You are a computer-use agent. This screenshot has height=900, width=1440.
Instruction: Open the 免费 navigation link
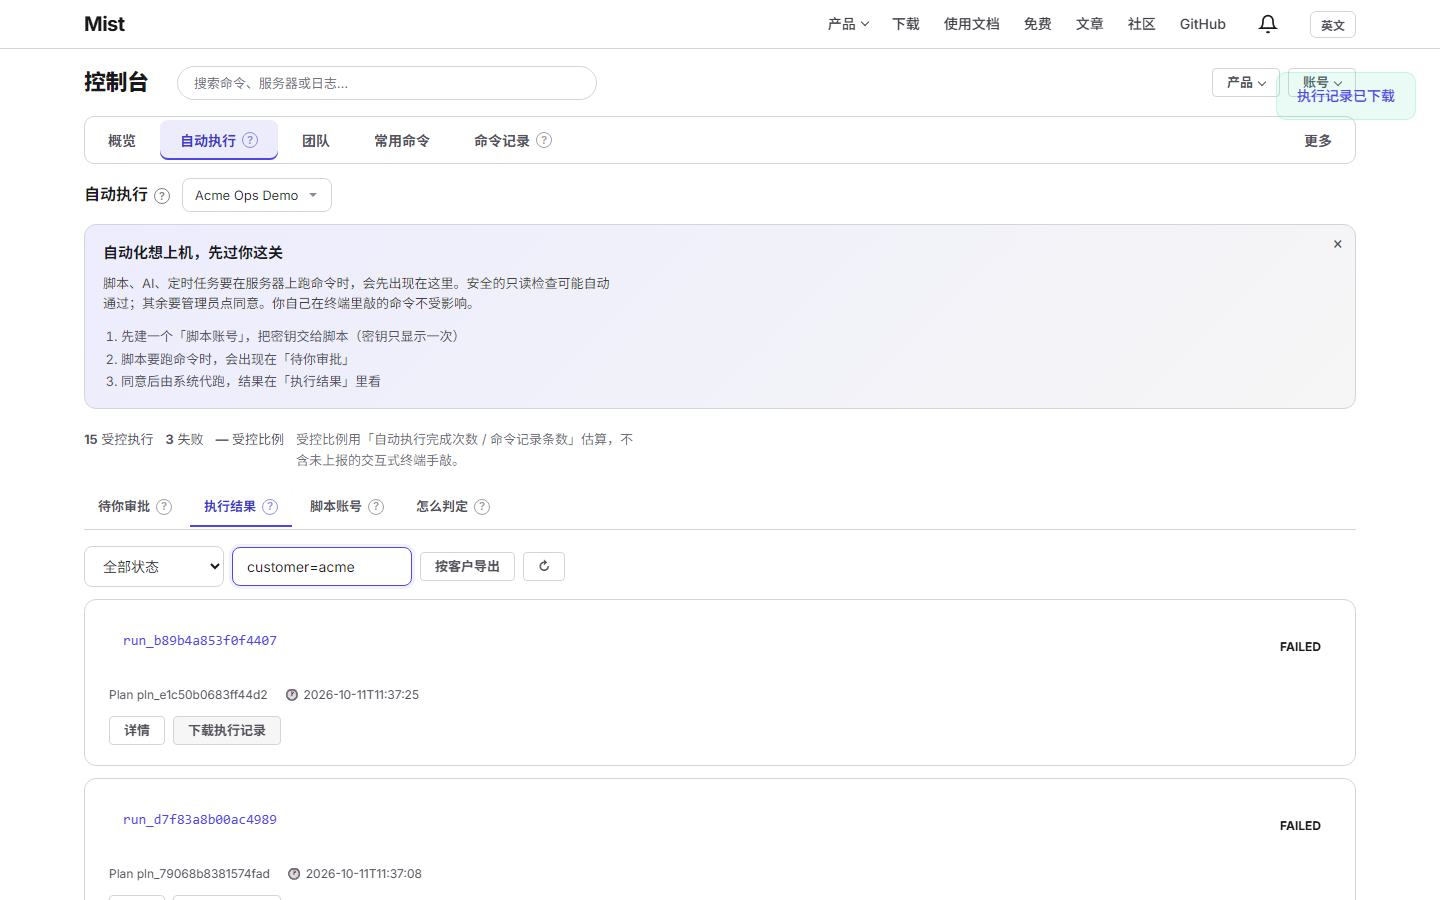tap(1038, 24)
